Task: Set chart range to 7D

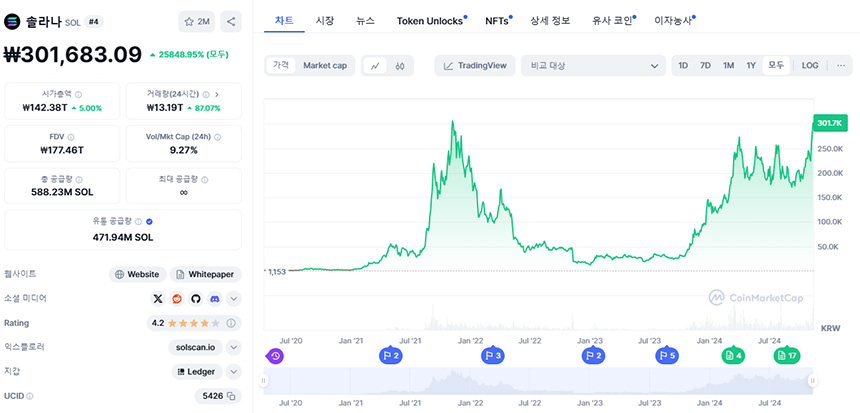Action: 705,65
